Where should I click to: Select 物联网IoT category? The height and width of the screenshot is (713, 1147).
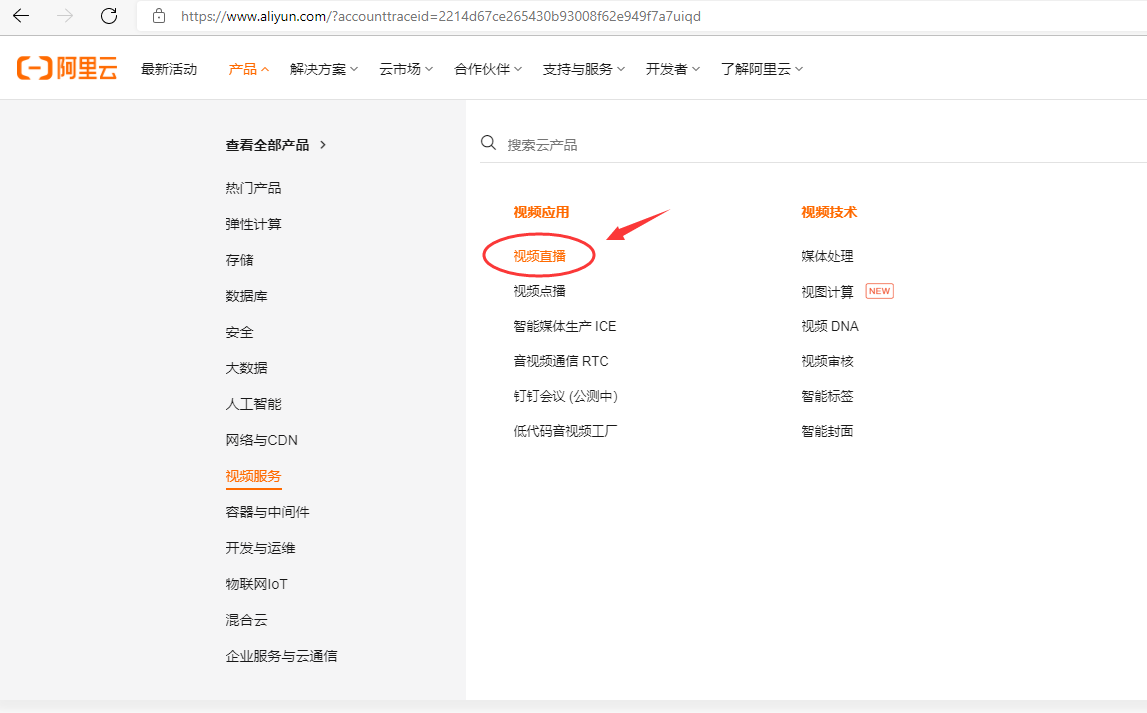point(257,584)
